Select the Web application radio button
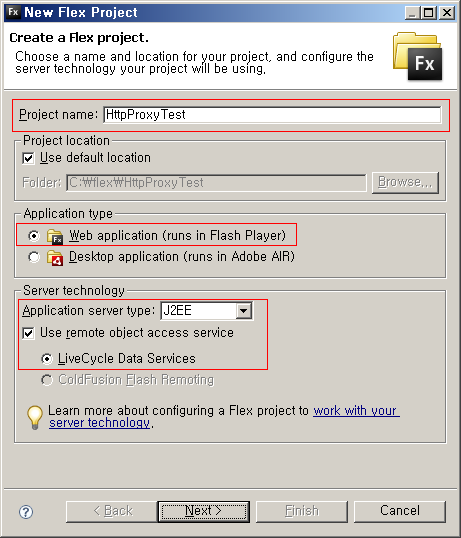 coord(34,236)
